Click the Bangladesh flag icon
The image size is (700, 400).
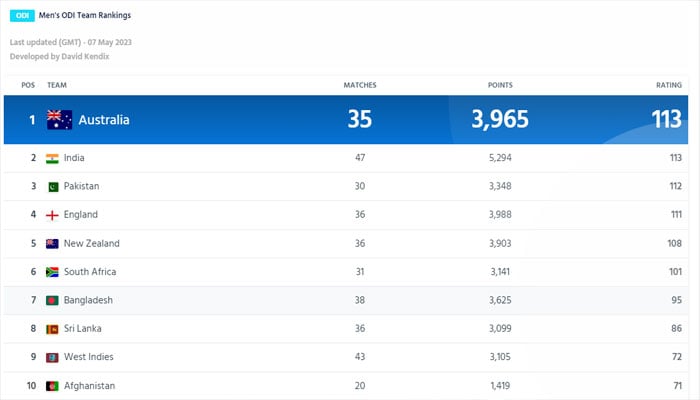pyautogui.click(x=53, y=300)
